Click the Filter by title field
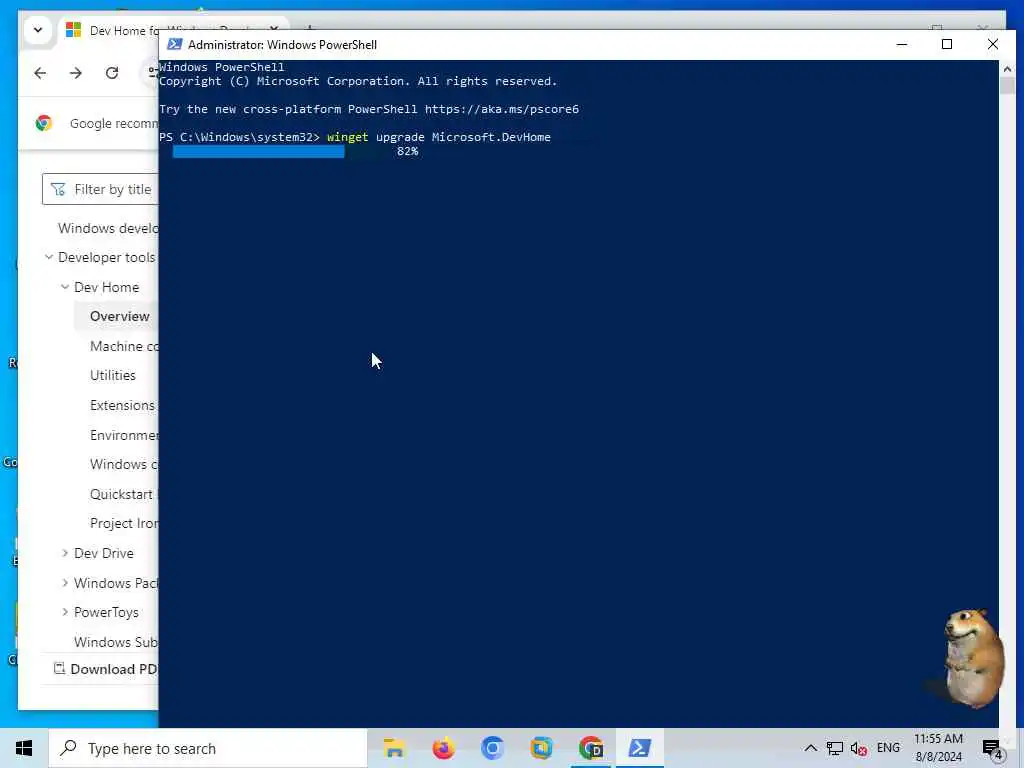The image size is (1024, 768). 100,189
